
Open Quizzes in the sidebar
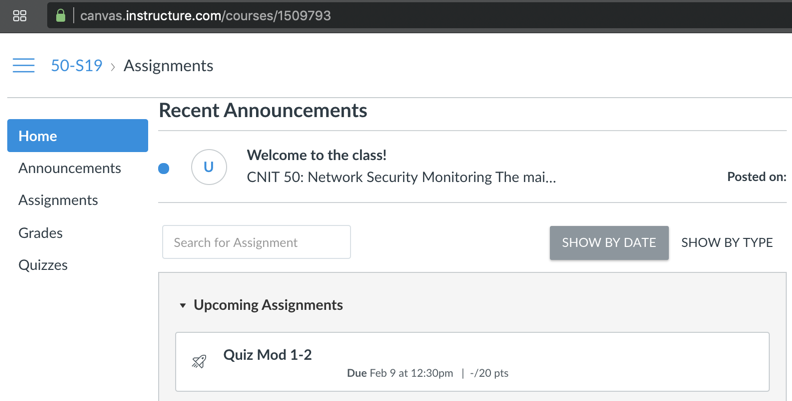click(x=43, y=265)
